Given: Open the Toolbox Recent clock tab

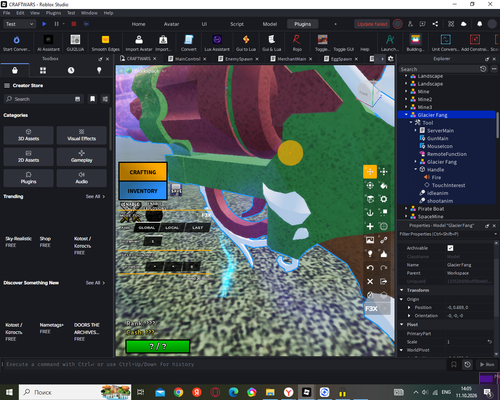Looking at the screenshot, I should [x=71, y=70].
